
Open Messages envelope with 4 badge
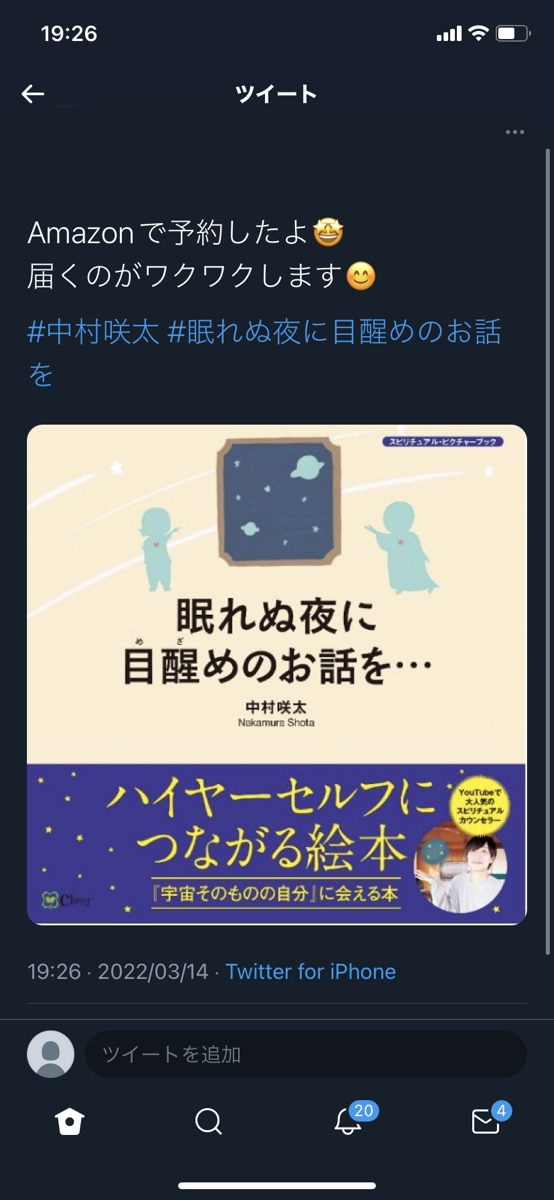tap(489, 1119)
